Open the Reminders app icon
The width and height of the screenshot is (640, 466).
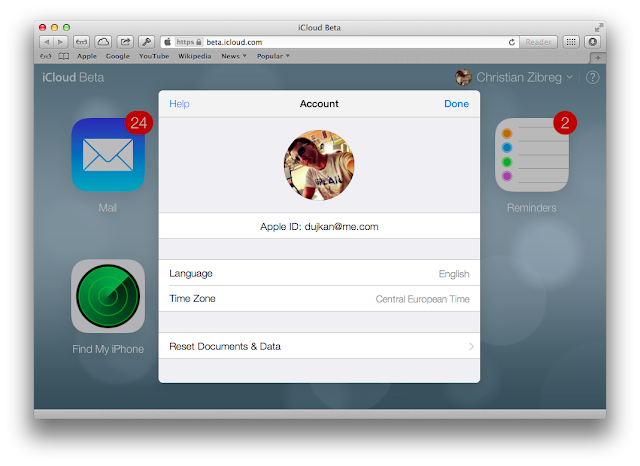click(x=531, y=155)
